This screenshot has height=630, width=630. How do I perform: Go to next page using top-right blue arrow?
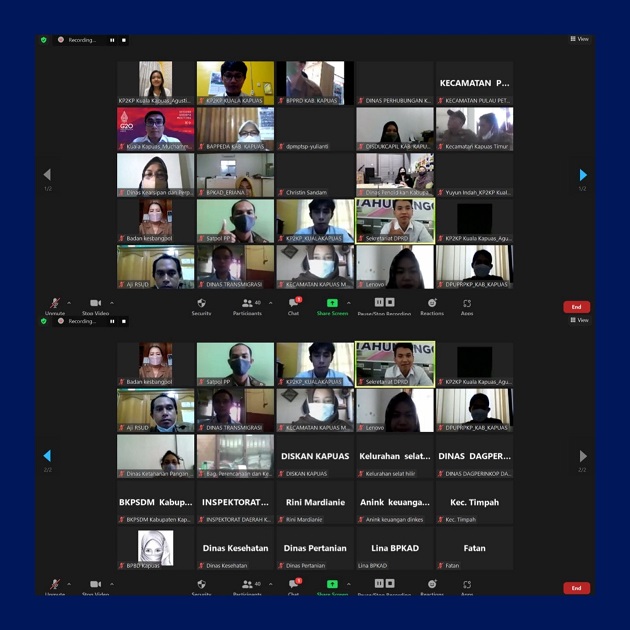click(583, 175)
